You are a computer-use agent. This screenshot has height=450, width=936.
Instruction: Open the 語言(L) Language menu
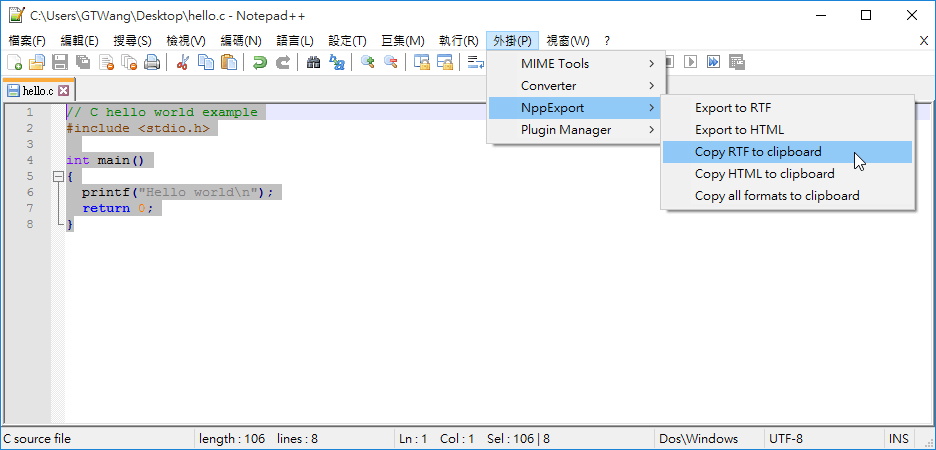[295, 41]
